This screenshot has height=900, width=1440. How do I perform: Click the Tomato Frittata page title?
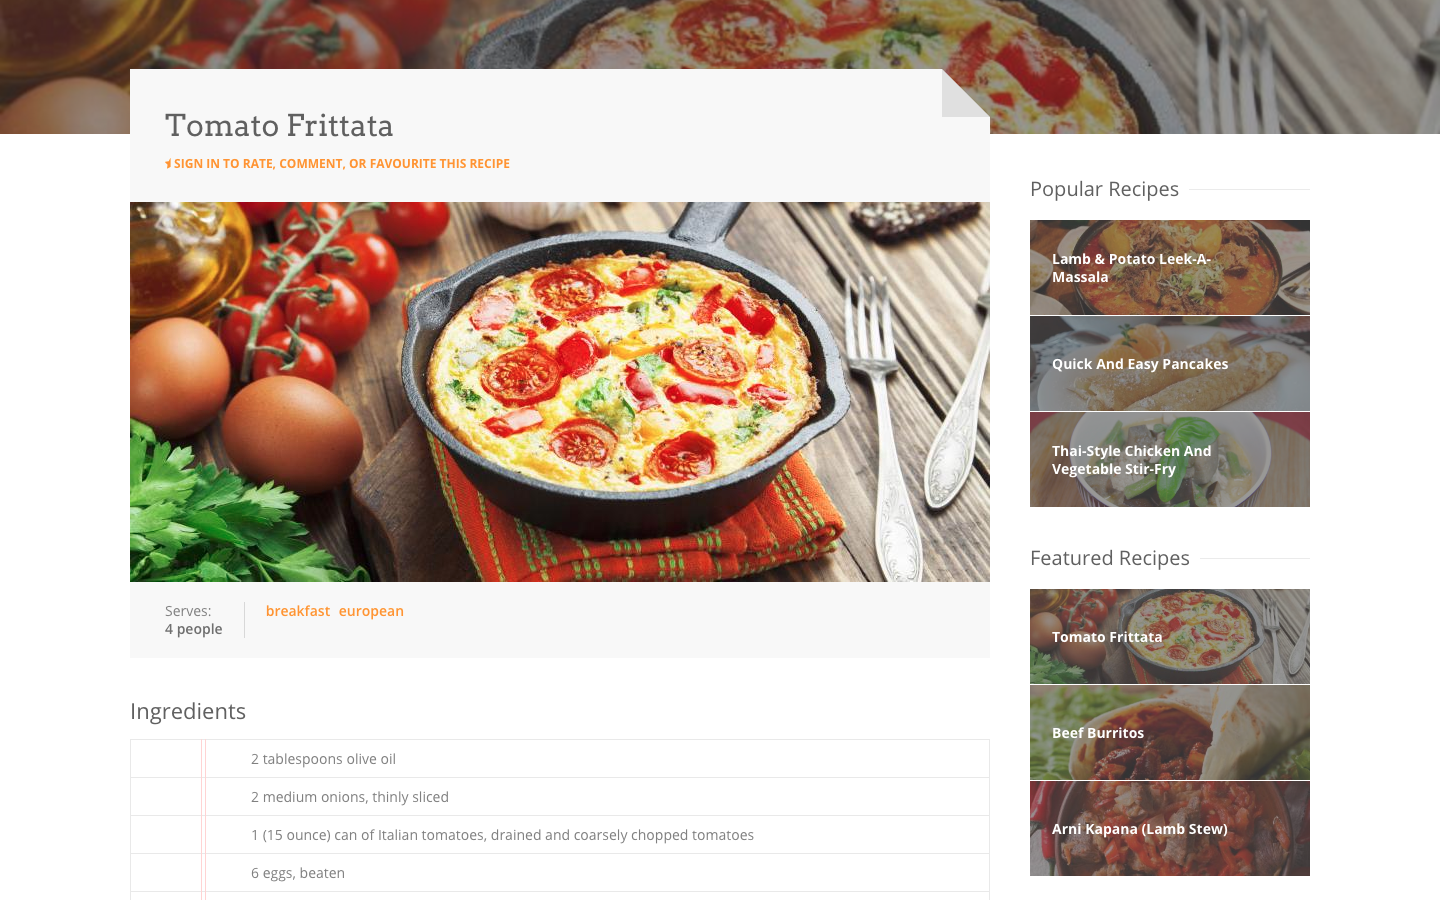click(279, 126)
